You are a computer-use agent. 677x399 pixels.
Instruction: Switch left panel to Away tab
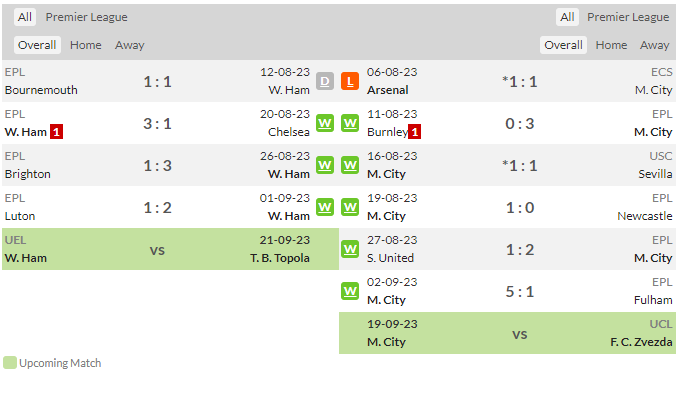[x=130, y=45]
